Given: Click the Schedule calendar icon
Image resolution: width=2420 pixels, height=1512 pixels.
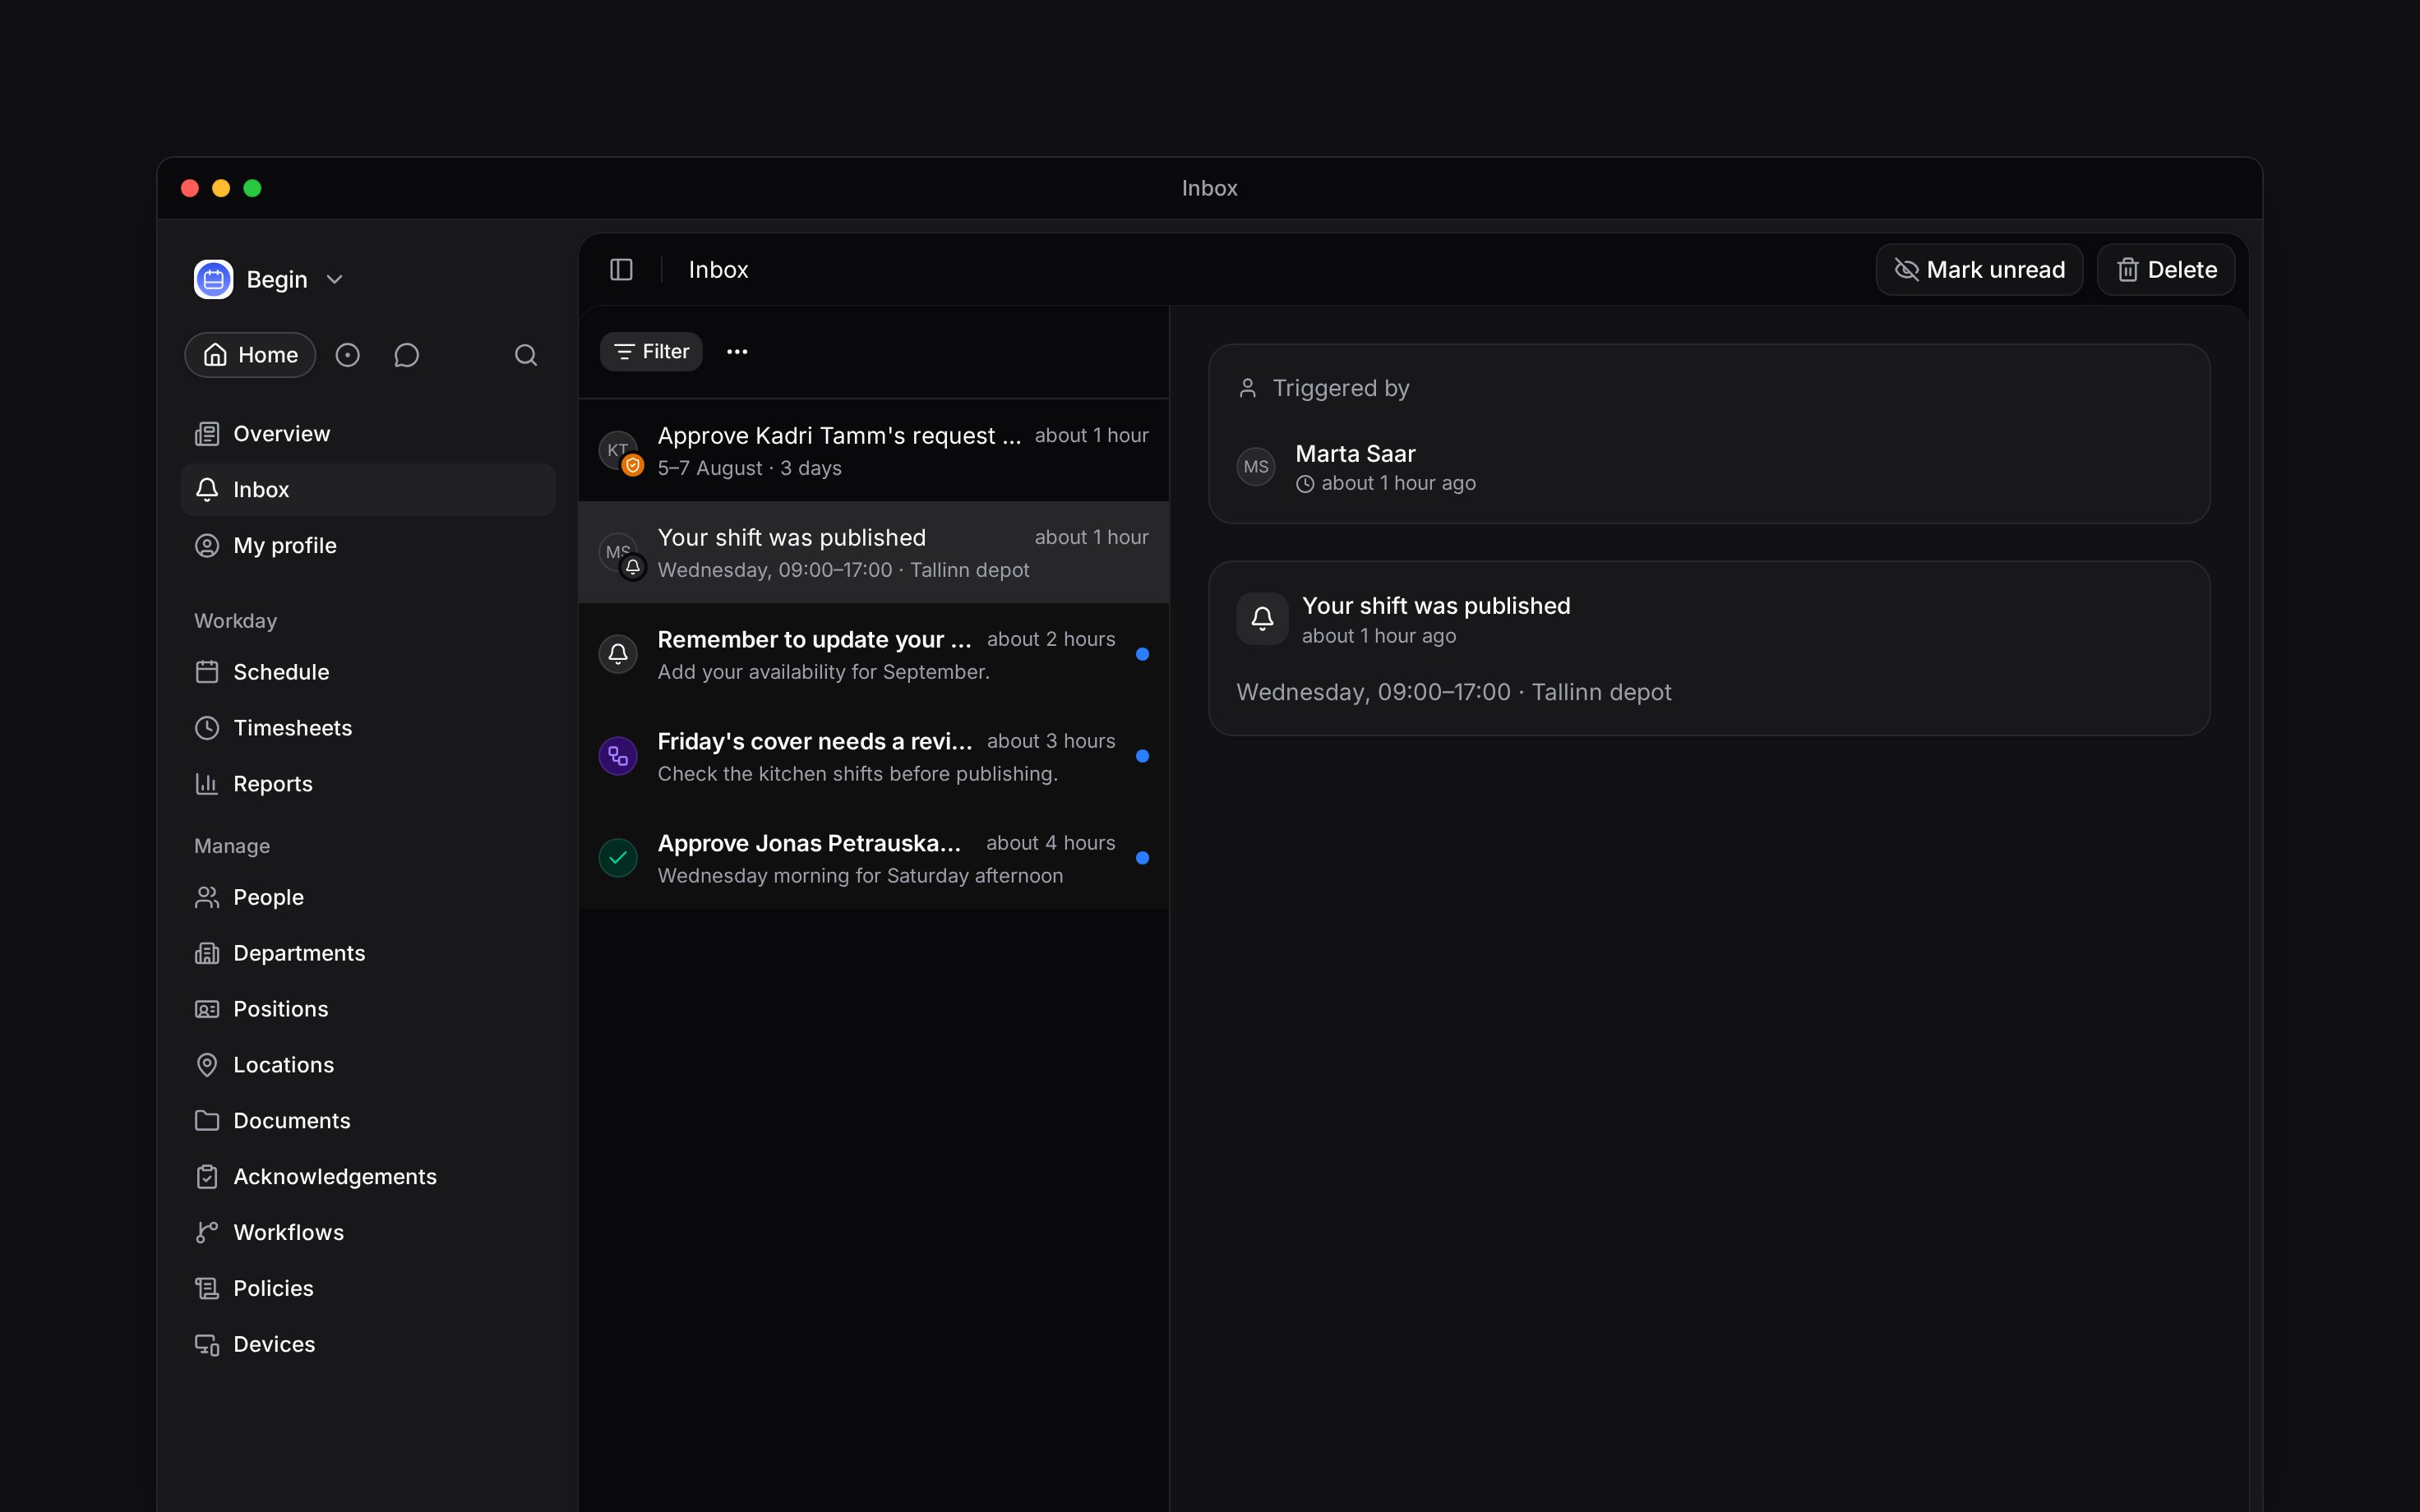Looking at the screenshot, I should (x=207, y=672).
